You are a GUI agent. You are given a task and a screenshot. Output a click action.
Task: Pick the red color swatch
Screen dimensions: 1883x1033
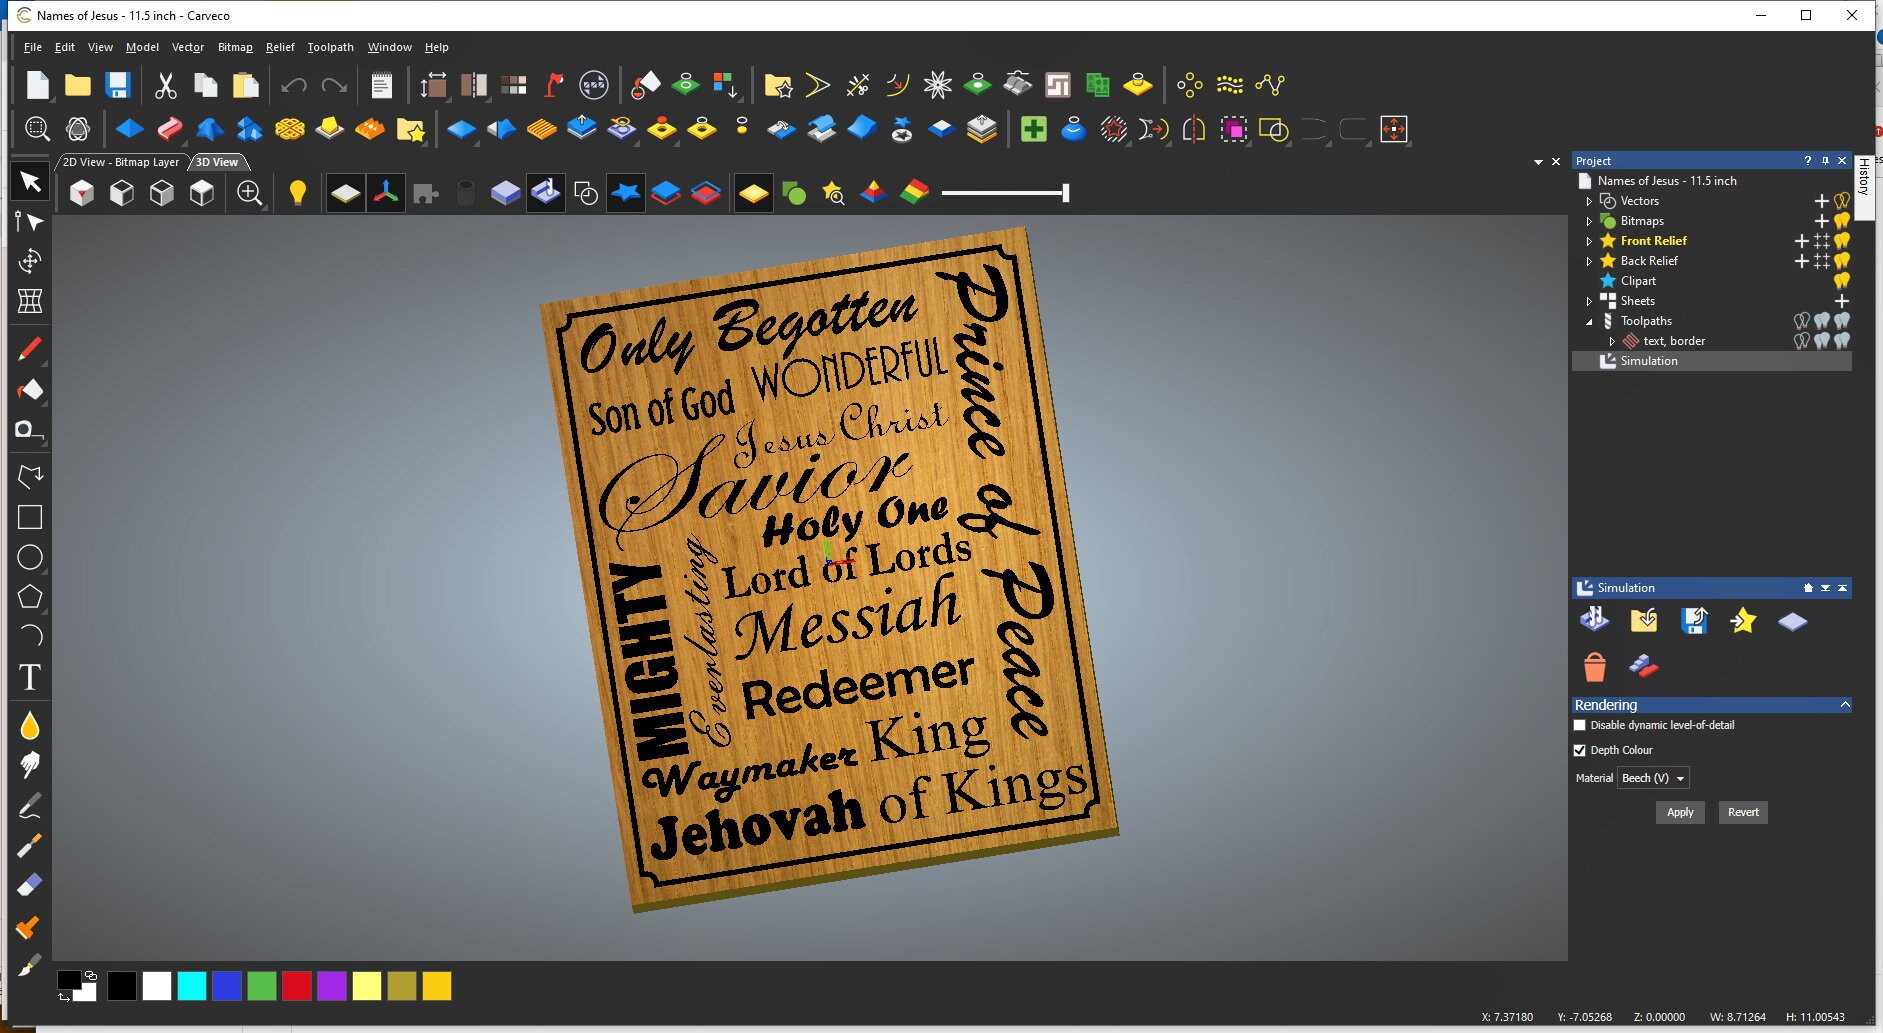[x=296, y=987]
